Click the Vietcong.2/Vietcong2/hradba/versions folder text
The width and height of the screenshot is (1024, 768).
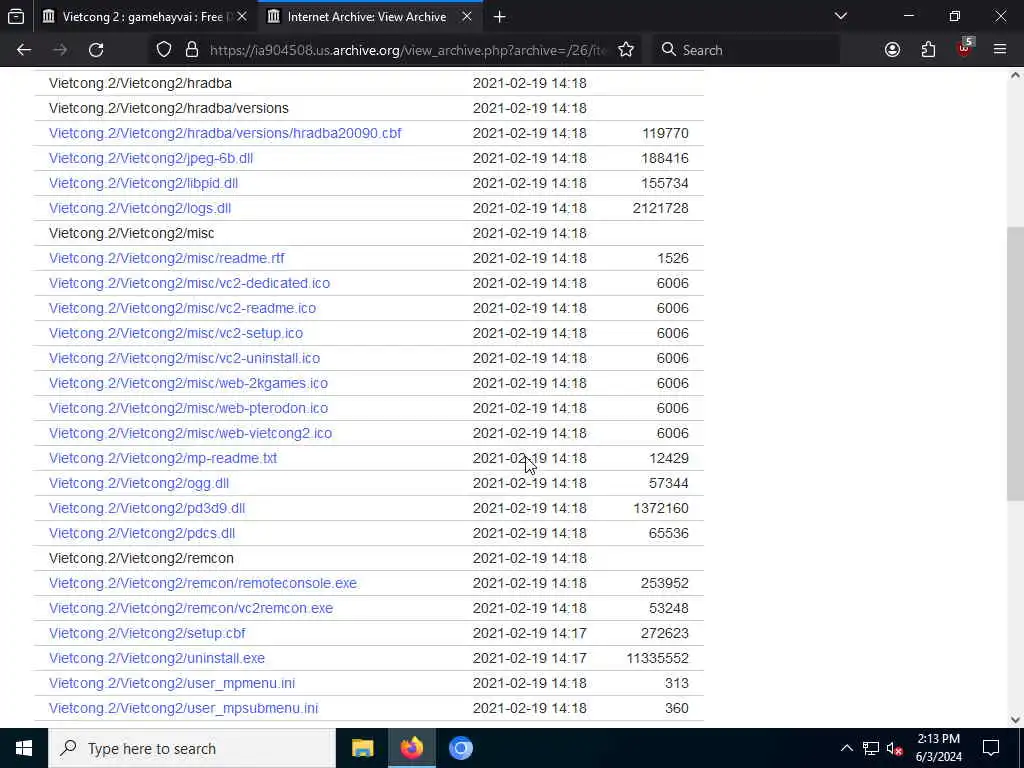click(168, 108)
